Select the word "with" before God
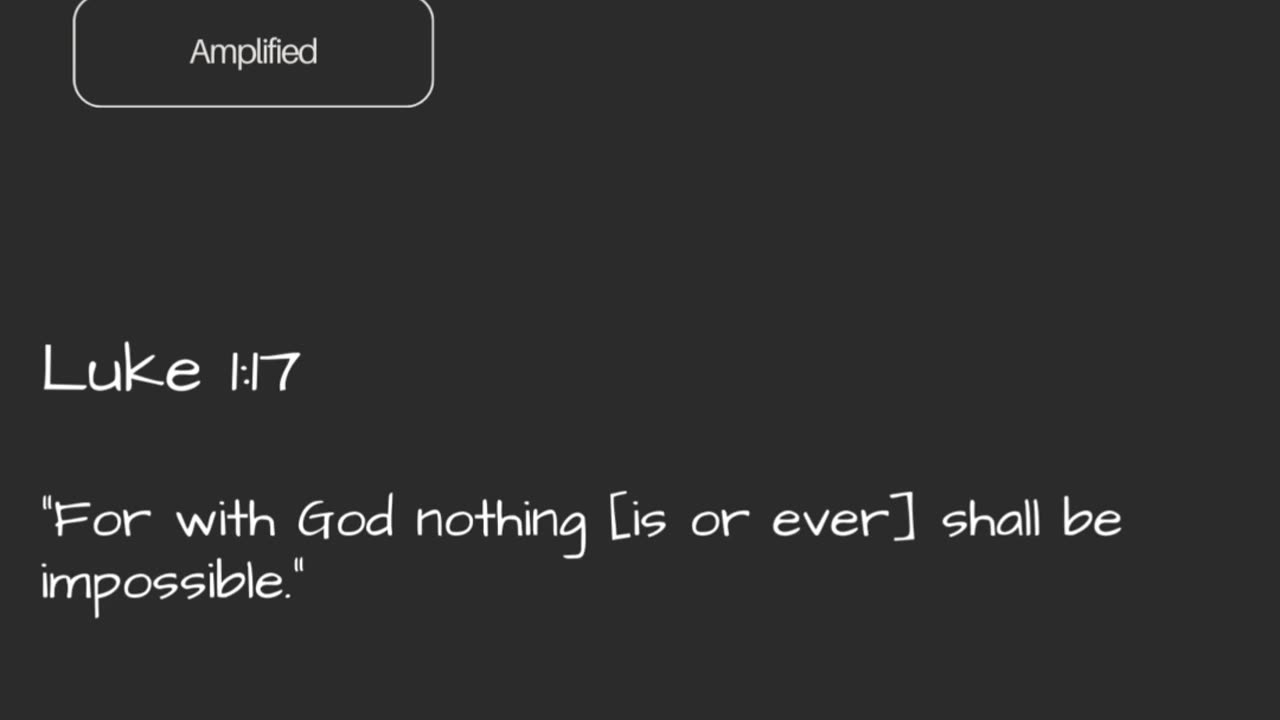 [225, 520]
